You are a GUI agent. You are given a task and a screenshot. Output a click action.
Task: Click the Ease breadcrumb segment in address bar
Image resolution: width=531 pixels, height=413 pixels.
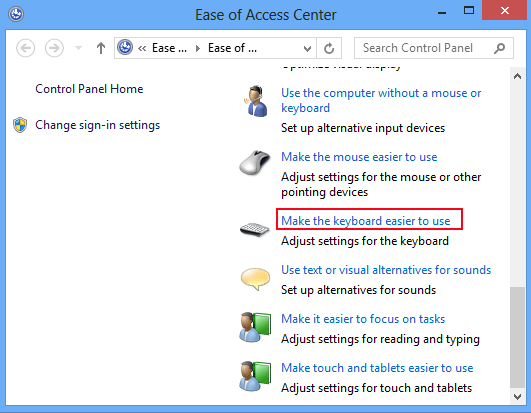point(169,48)
